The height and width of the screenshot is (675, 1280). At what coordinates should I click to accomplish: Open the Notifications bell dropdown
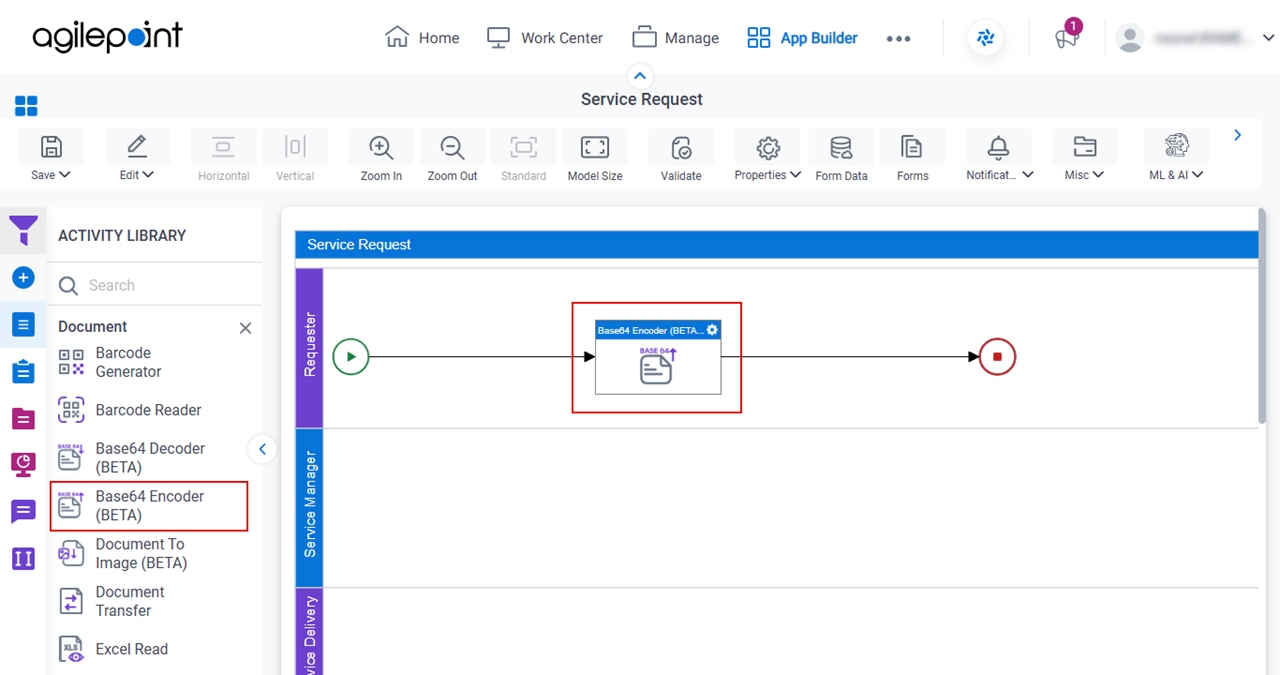point(999,156)
